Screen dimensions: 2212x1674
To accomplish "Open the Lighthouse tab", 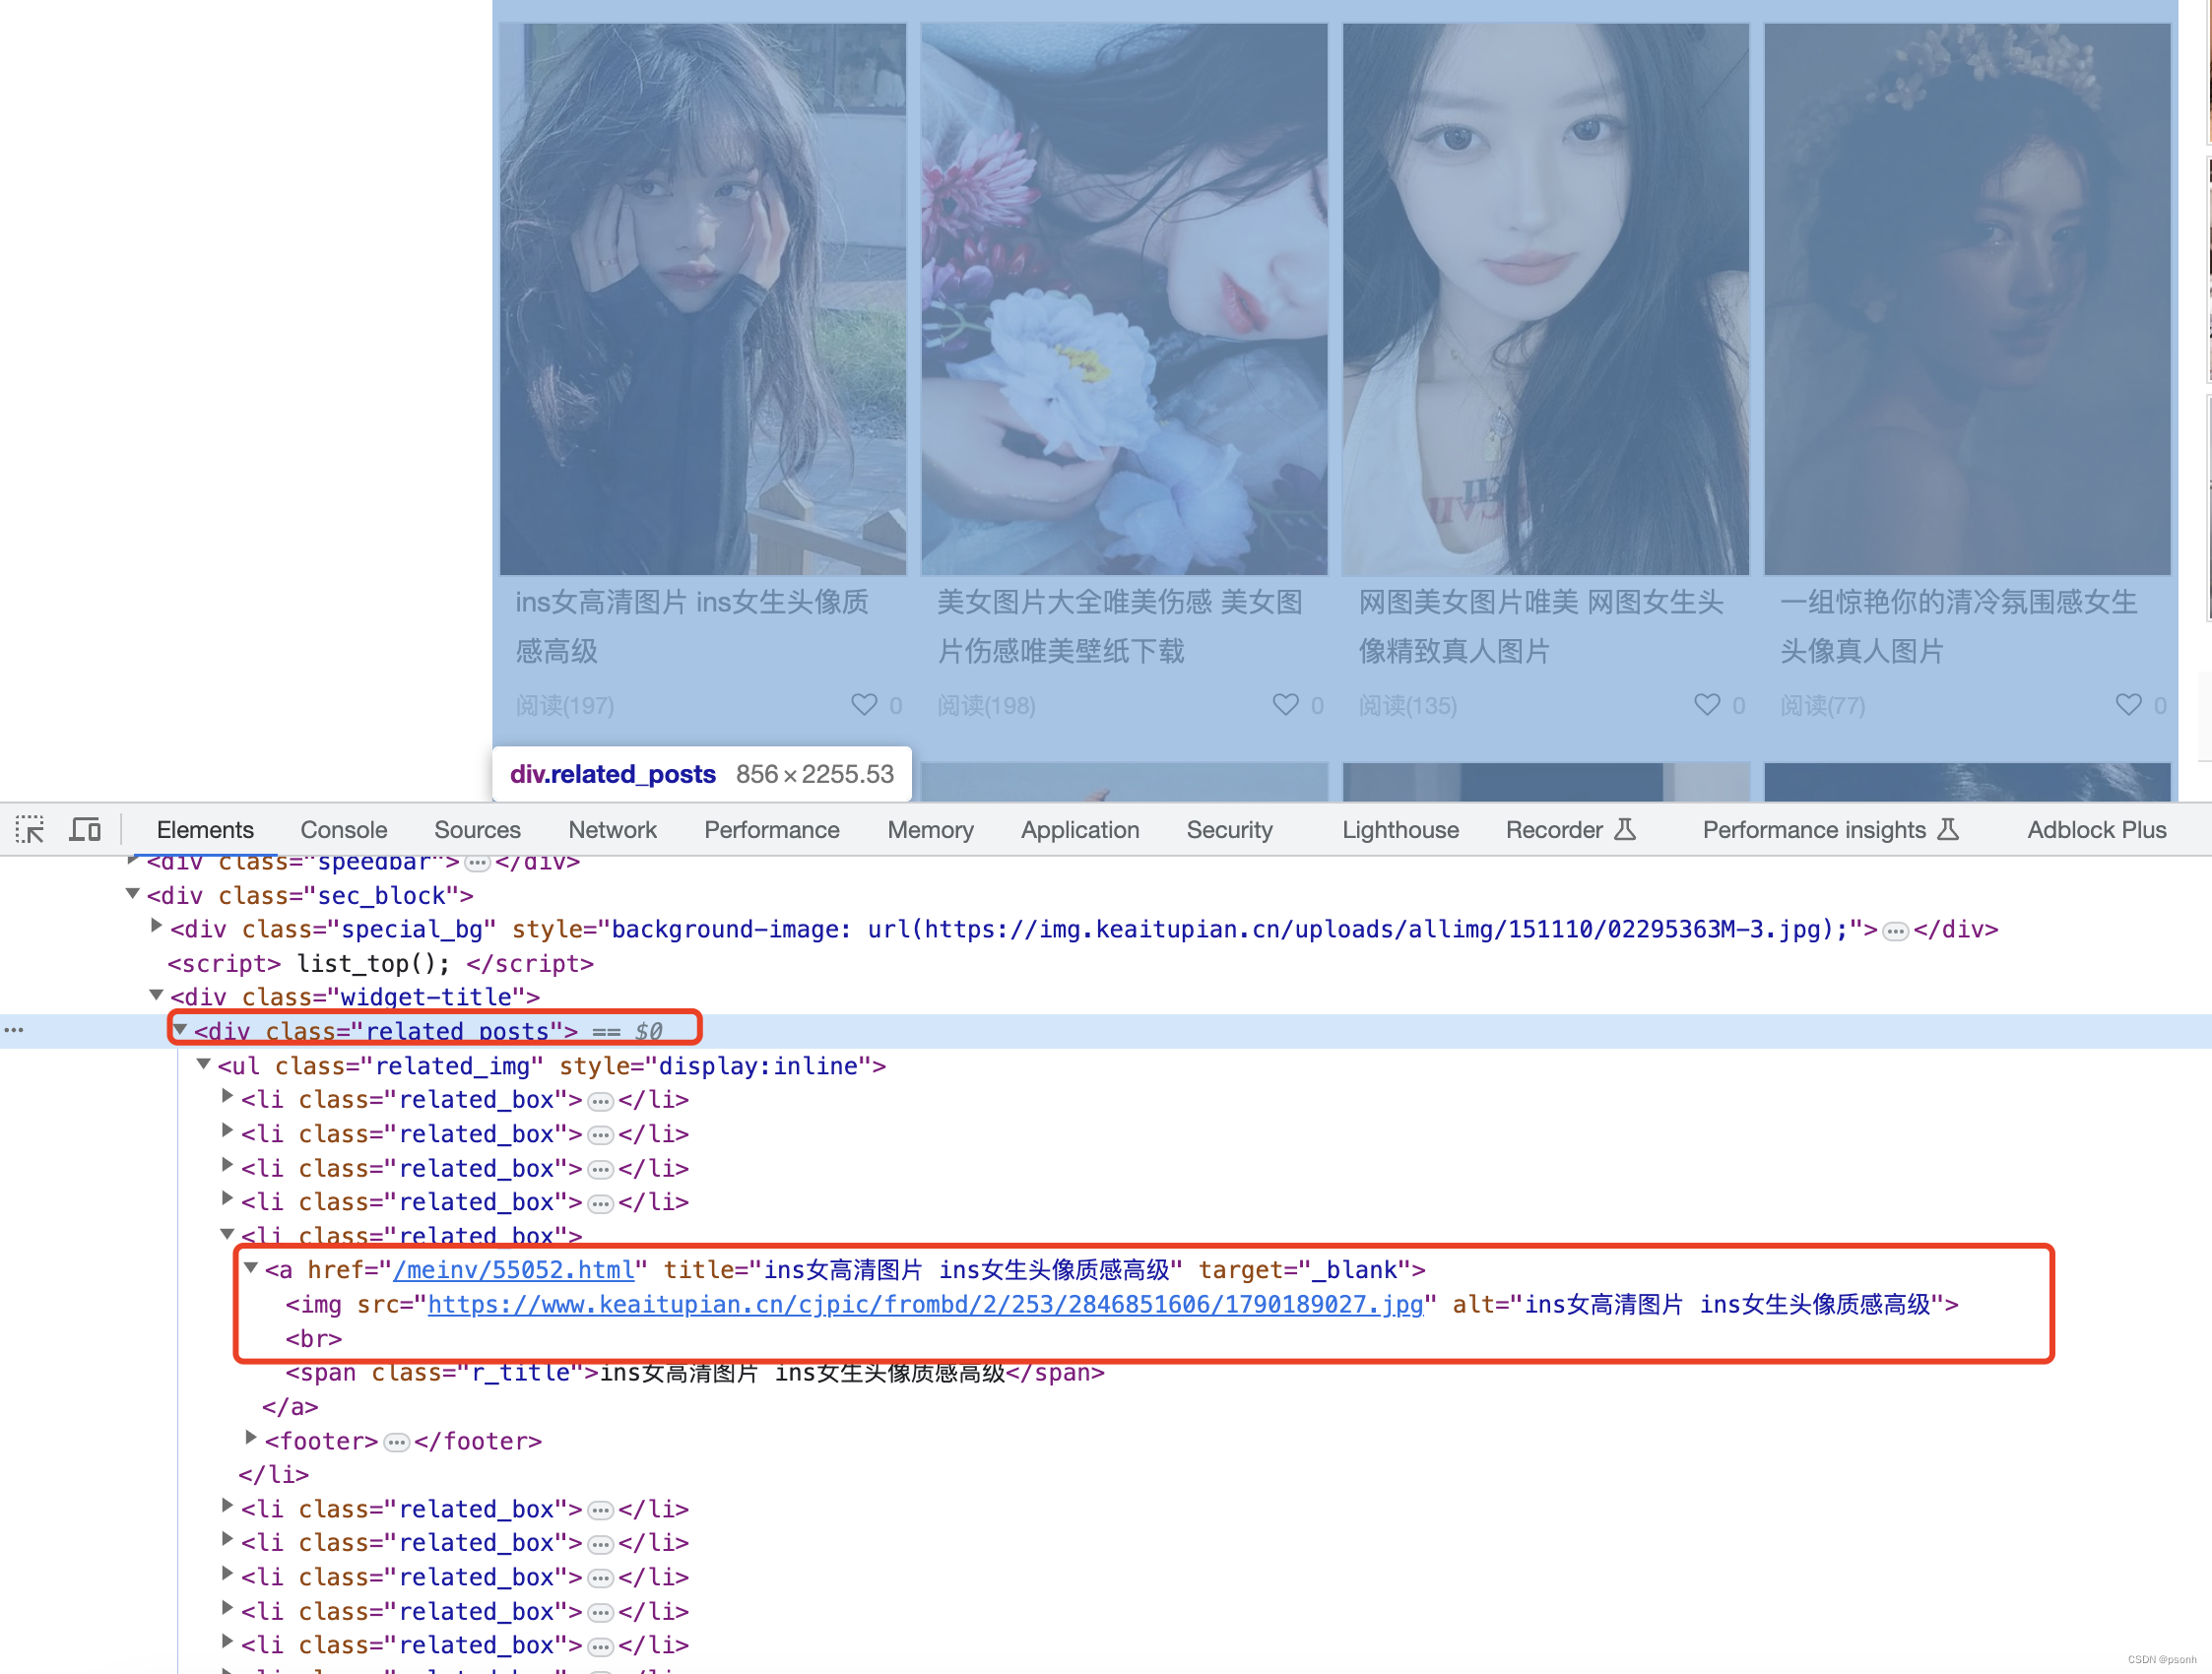I will click(1399, 829).
